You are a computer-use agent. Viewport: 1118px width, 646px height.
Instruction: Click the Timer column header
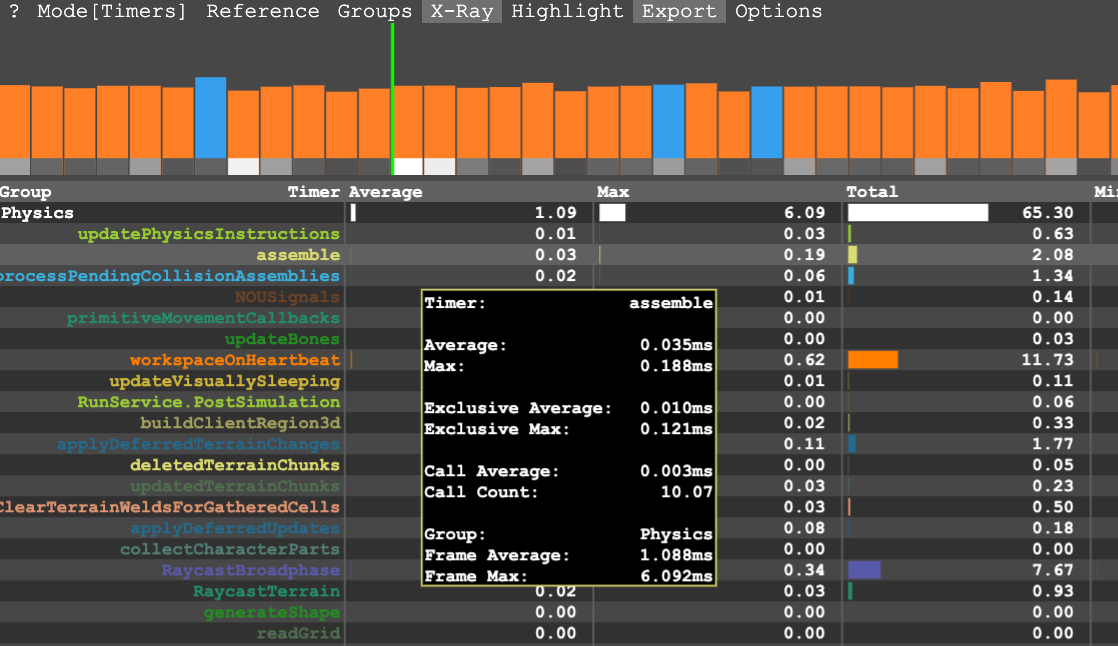click(x=314, y=192)
